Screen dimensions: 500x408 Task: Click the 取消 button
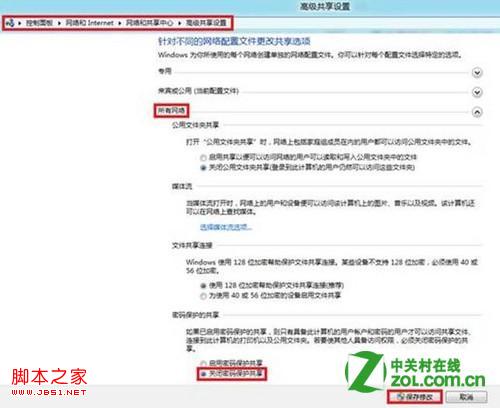pyautogui.click(x=466, y=397)
